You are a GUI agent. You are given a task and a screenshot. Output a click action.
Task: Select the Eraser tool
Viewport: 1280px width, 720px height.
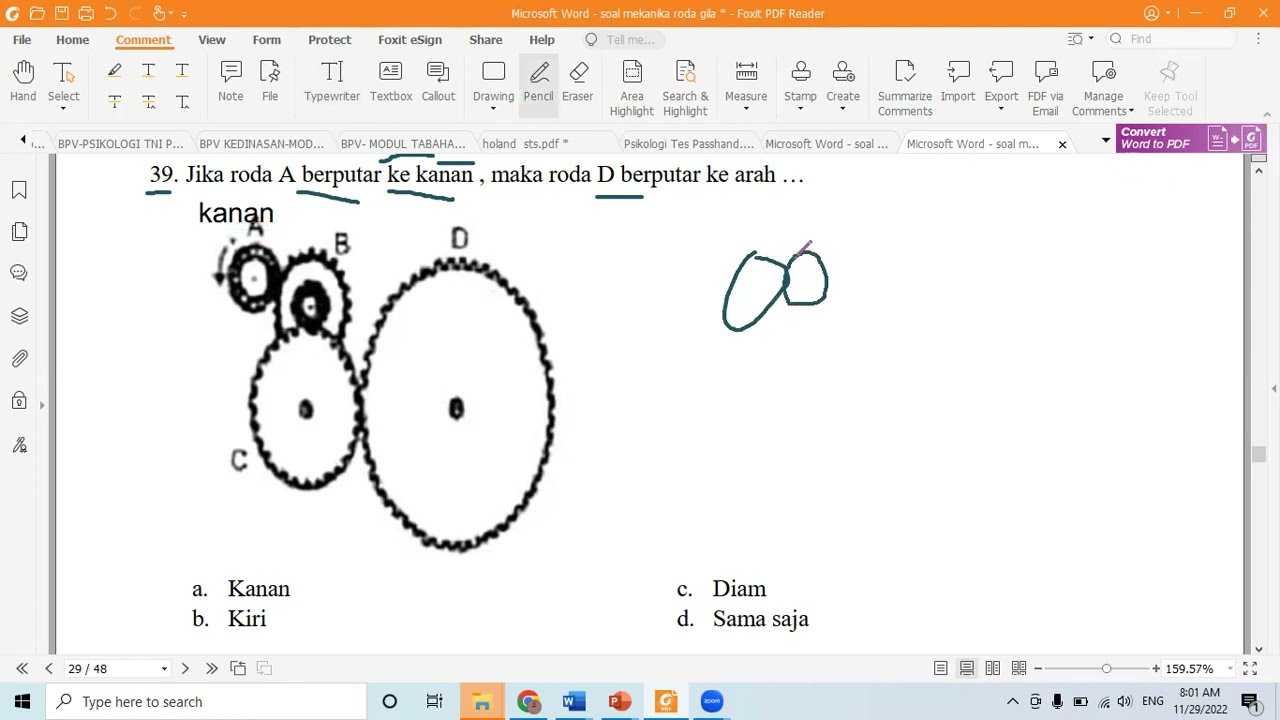click(578, 82)
